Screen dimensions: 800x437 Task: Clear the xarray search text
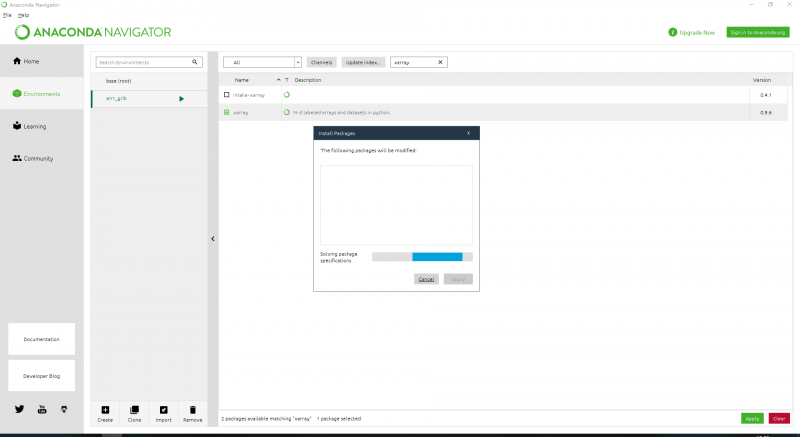pos(441,62)
